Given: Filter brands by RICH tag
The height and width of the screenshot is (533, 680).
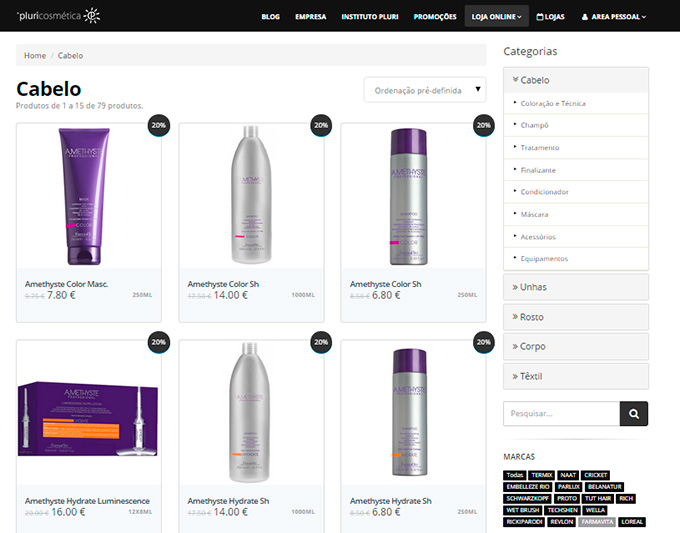Looking at the screenshot, I should pyautogui.click(x=626, y=499).
